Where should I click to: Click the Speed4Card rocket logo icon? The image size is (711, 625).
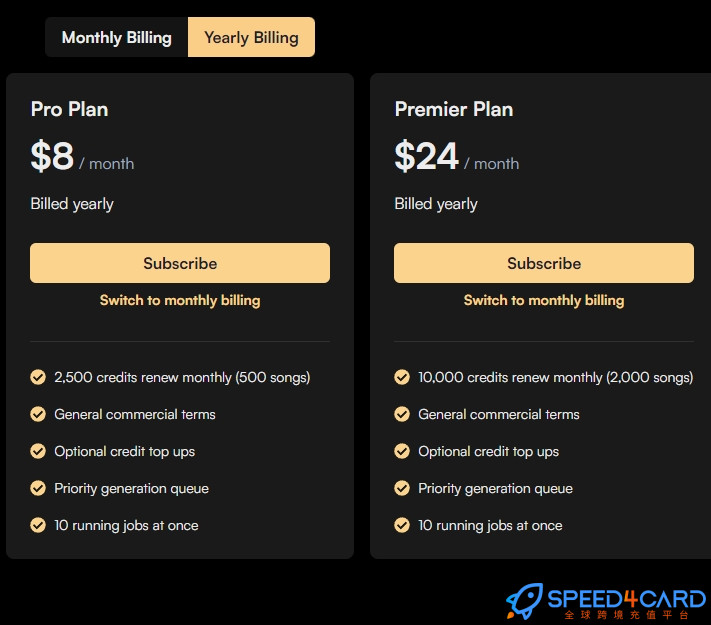(x=525, y=601)
